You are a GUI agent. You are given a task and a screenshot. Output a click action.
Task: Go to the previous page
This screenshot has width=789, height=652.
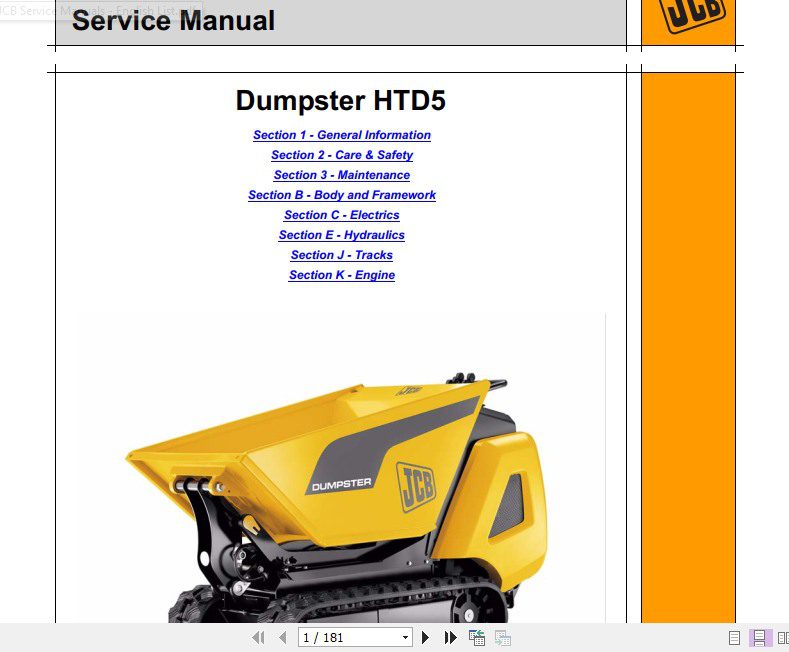282,638
